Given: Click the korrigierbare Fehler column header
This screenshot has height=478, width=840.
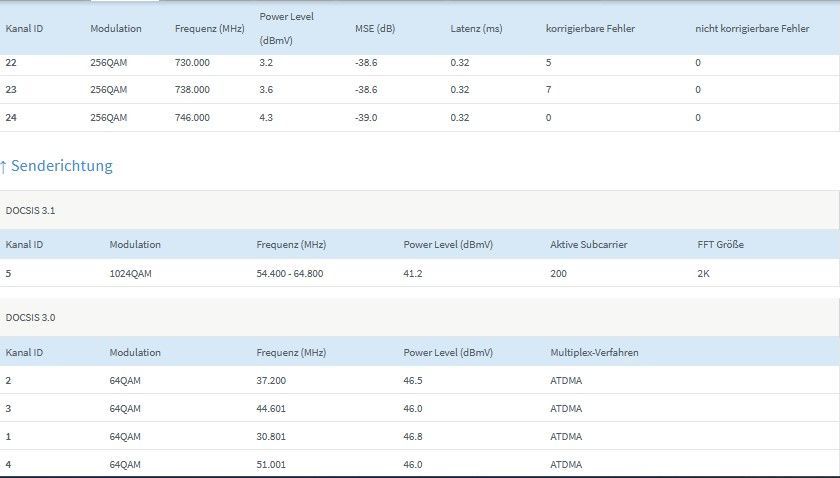Looking at the screenshot, I should 590,29.
